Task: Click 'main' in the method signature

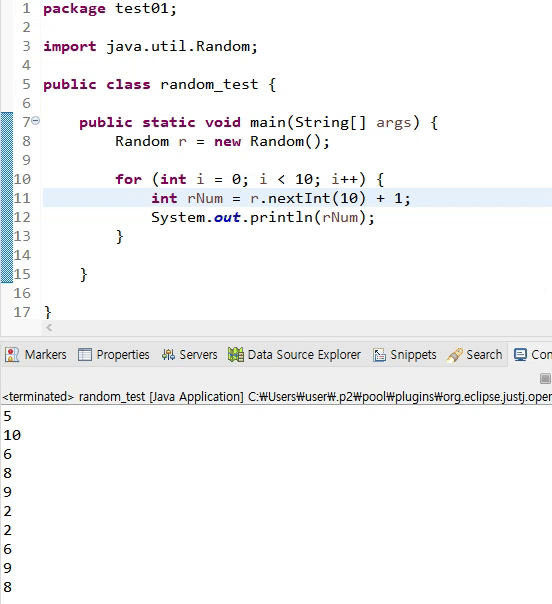Action: click(268, 122)
